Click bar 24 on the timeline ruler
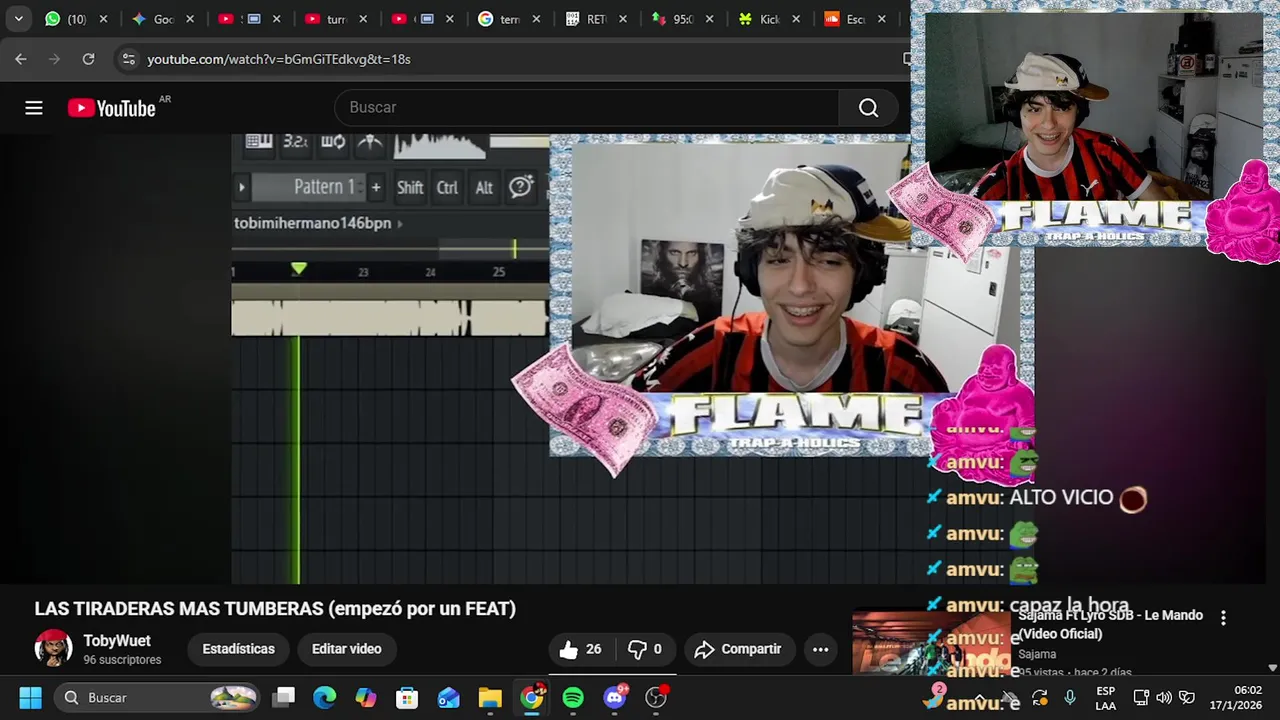The height and width of the screenshot is (720, 1280). (430, 272)
